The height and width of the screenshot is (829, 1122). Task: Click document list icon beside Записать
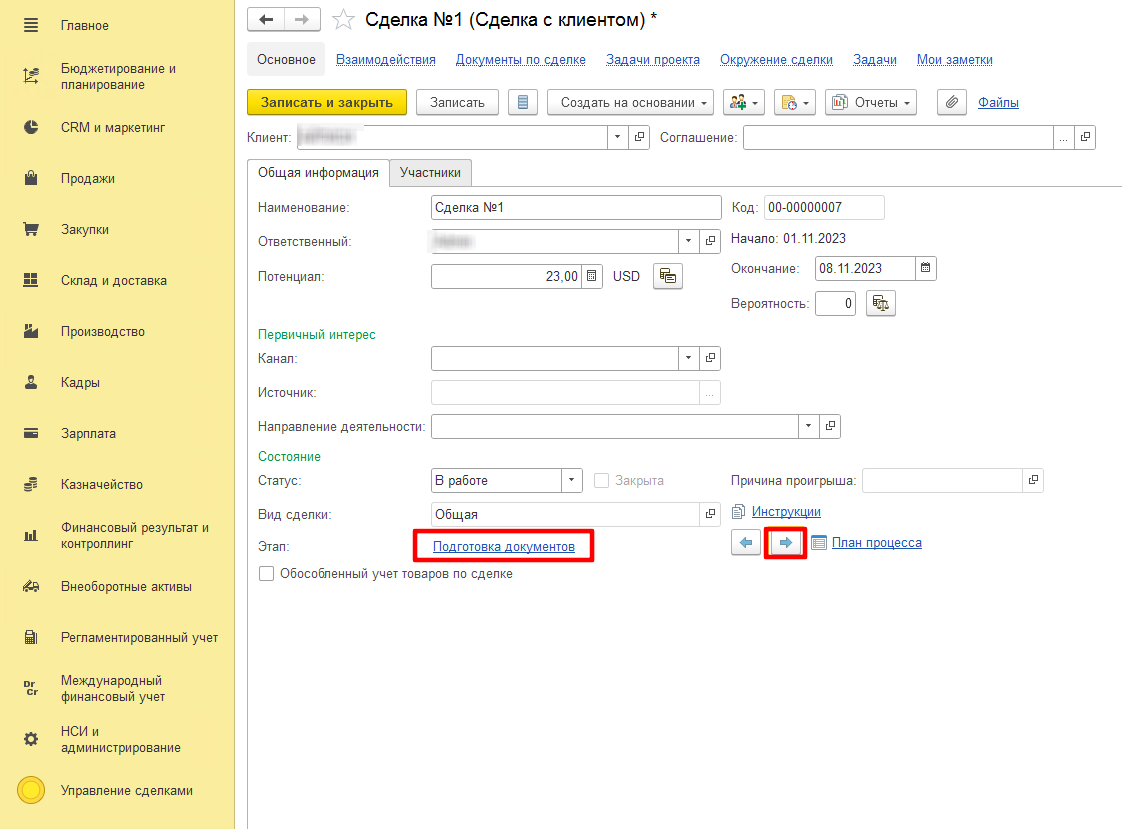tap(523, 102)
